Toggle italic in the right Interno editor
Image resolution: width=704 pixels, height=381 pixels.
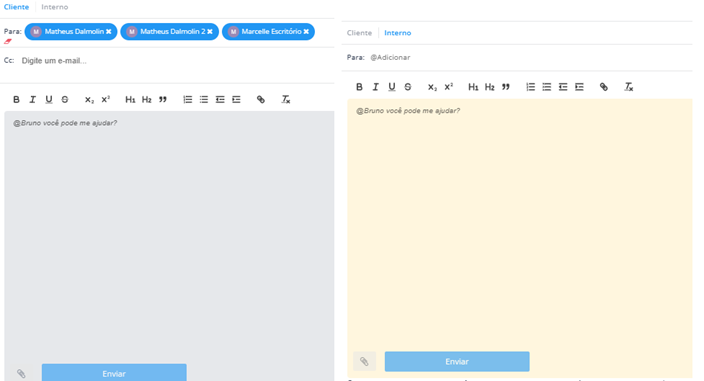pos(375,87)
